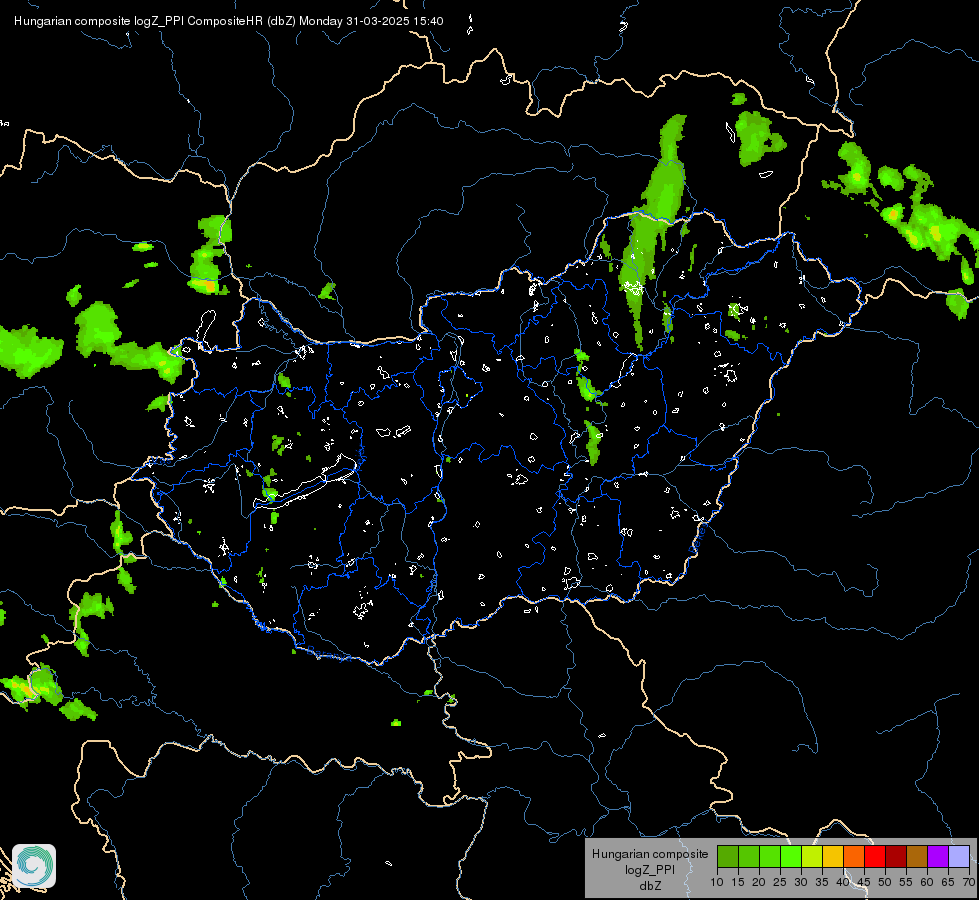Click the 30-35 dBZ yellow-green swatch
The image size is (979, 900).
pyautogui.click(x=812, y=857)
